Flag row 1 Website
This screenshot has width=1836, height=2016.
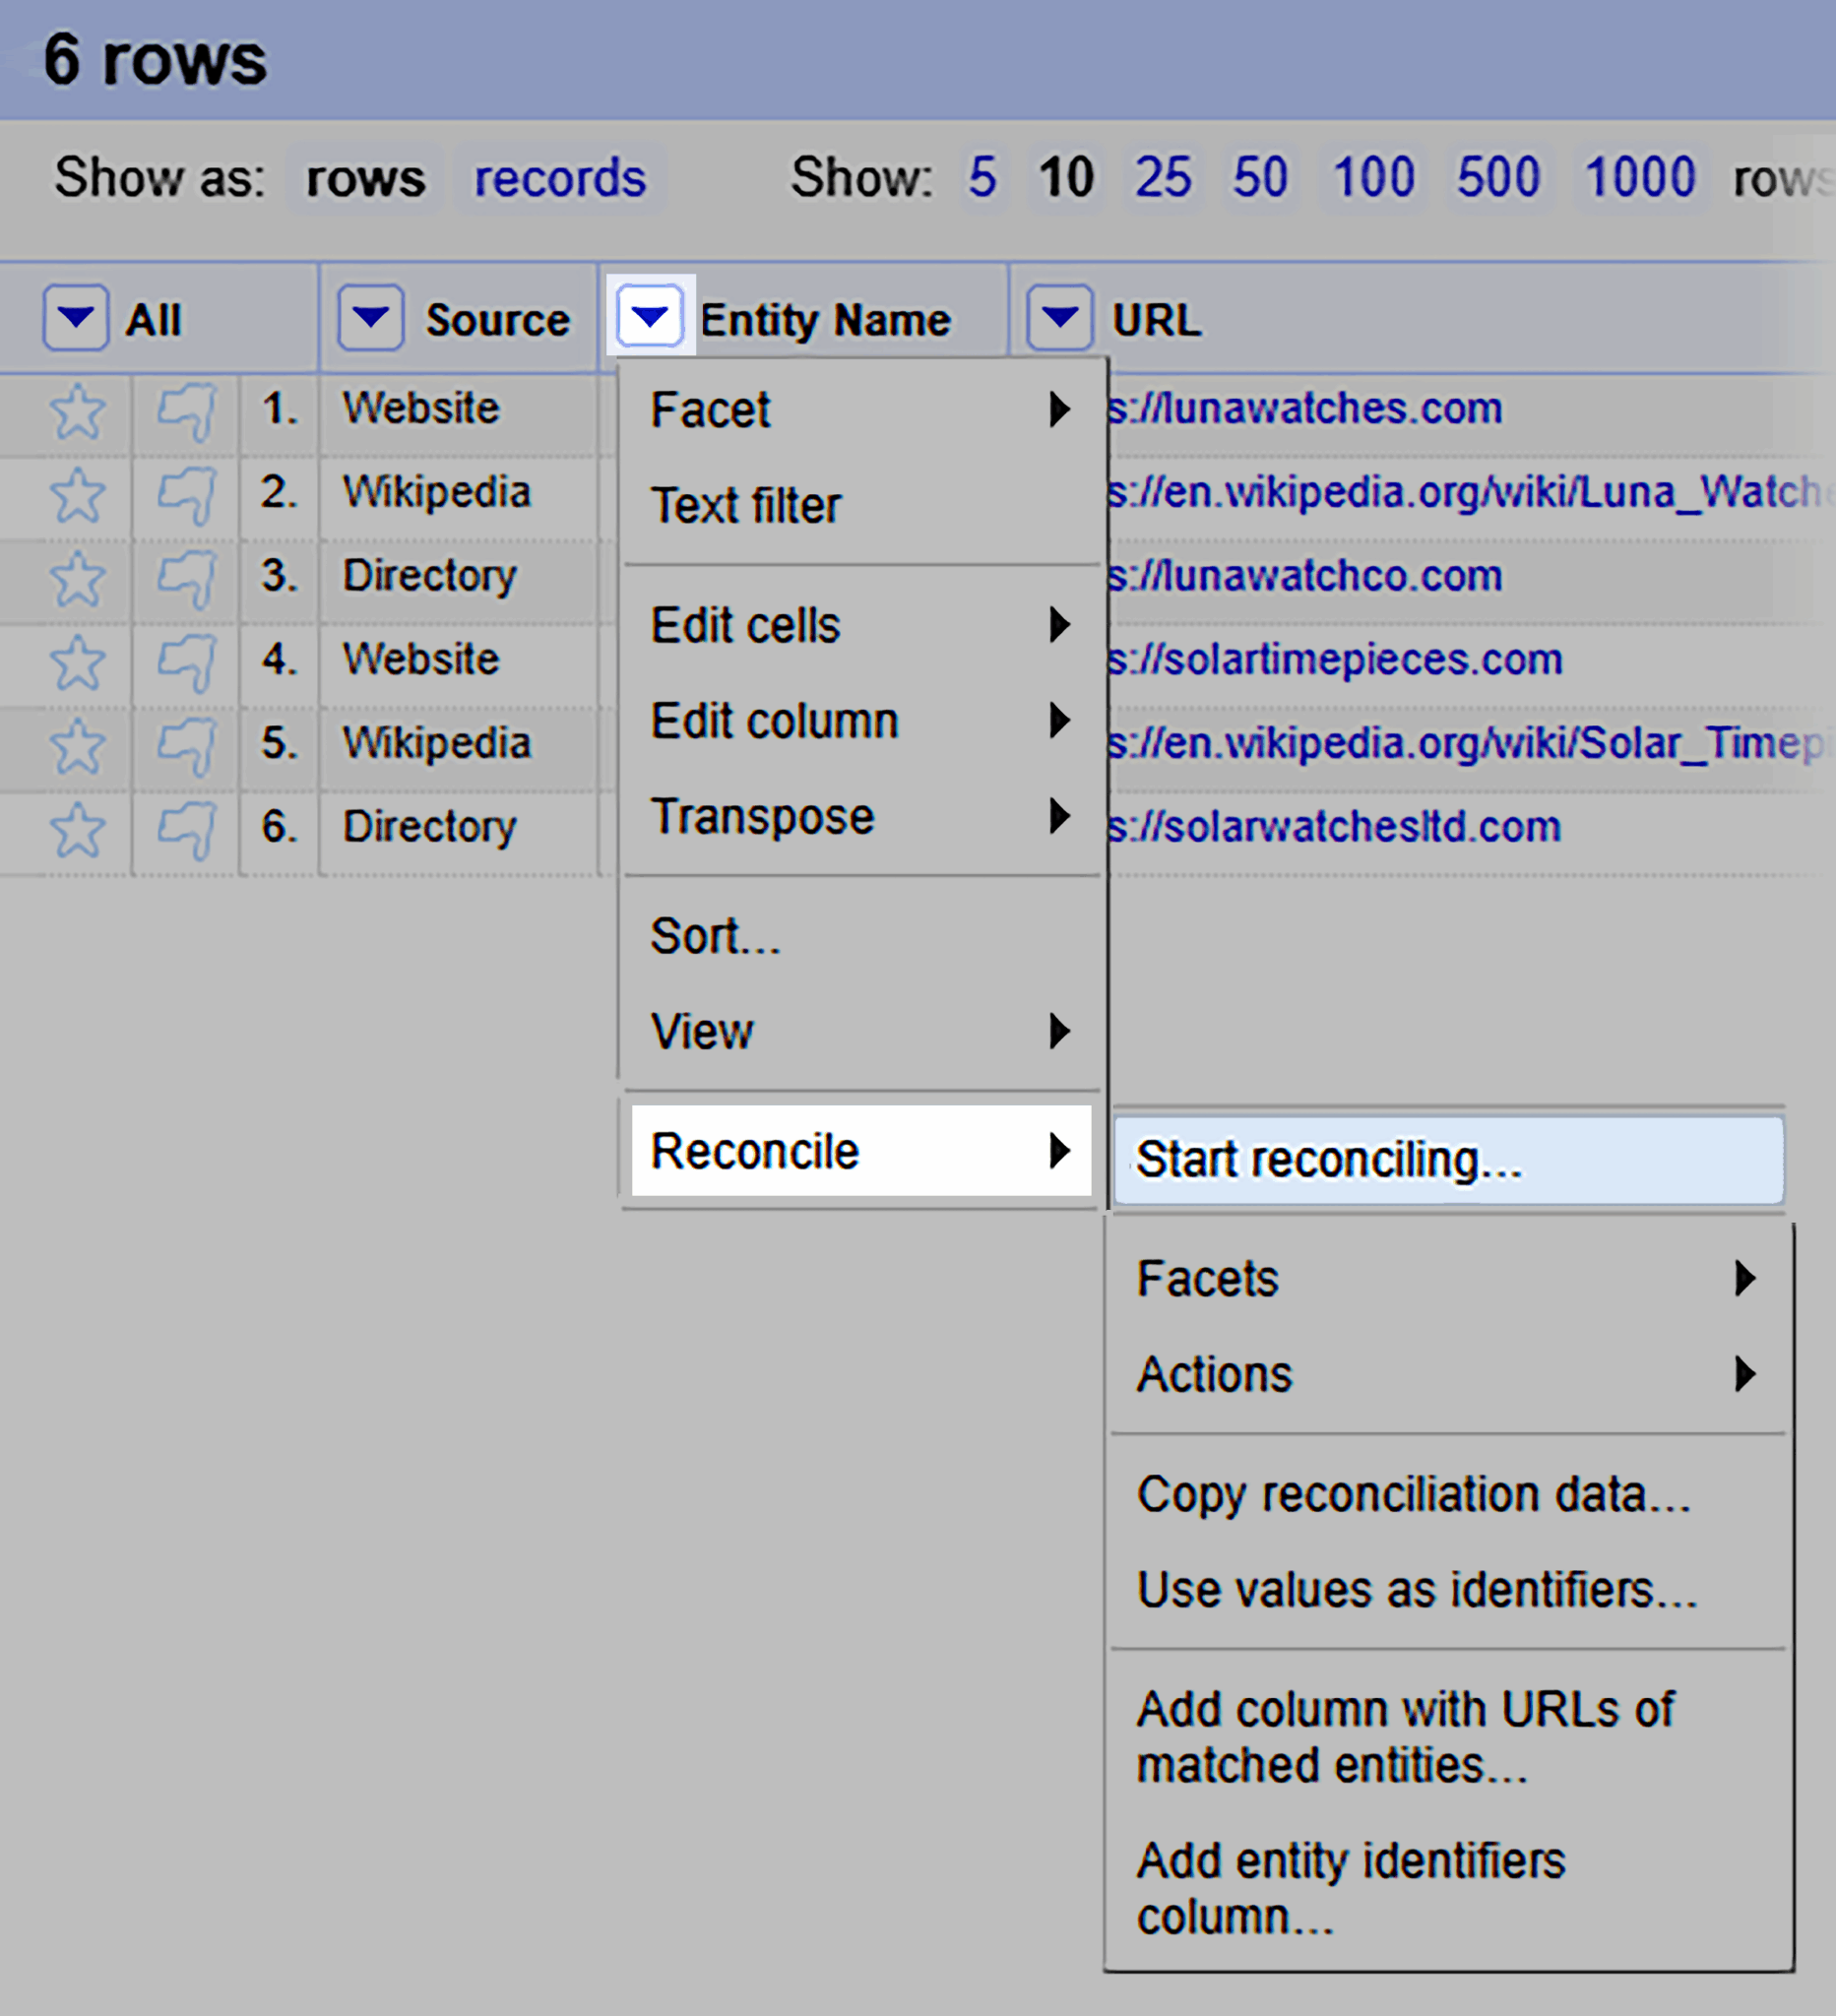click(x=187, y=411)
